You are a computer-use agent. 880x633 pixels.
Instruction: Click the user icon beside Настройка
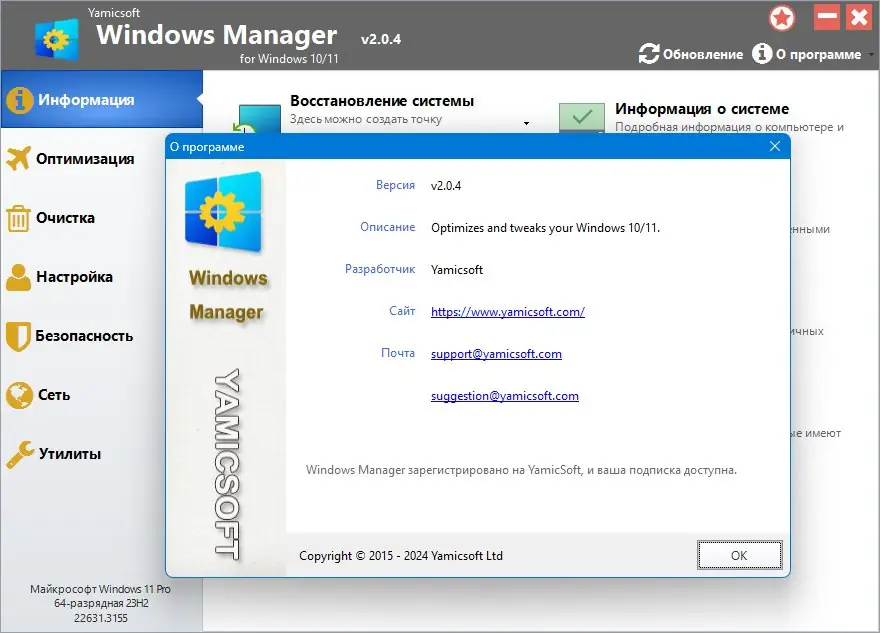point(18,277)
